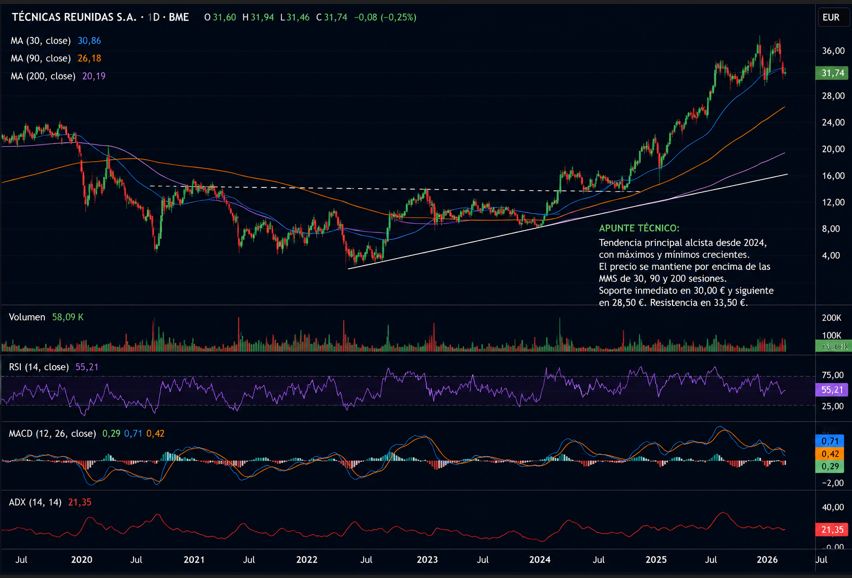
Task: Click the APUNTE TÉCNICO heading text
Action: pyautogui.click(x=639, y=228)
